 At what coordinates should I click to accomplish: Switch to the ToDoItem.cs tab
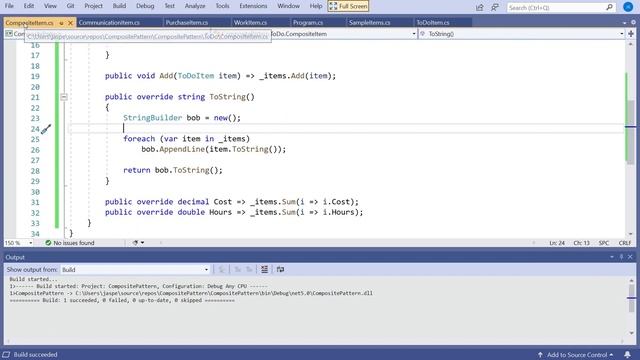tap(433, 22)
